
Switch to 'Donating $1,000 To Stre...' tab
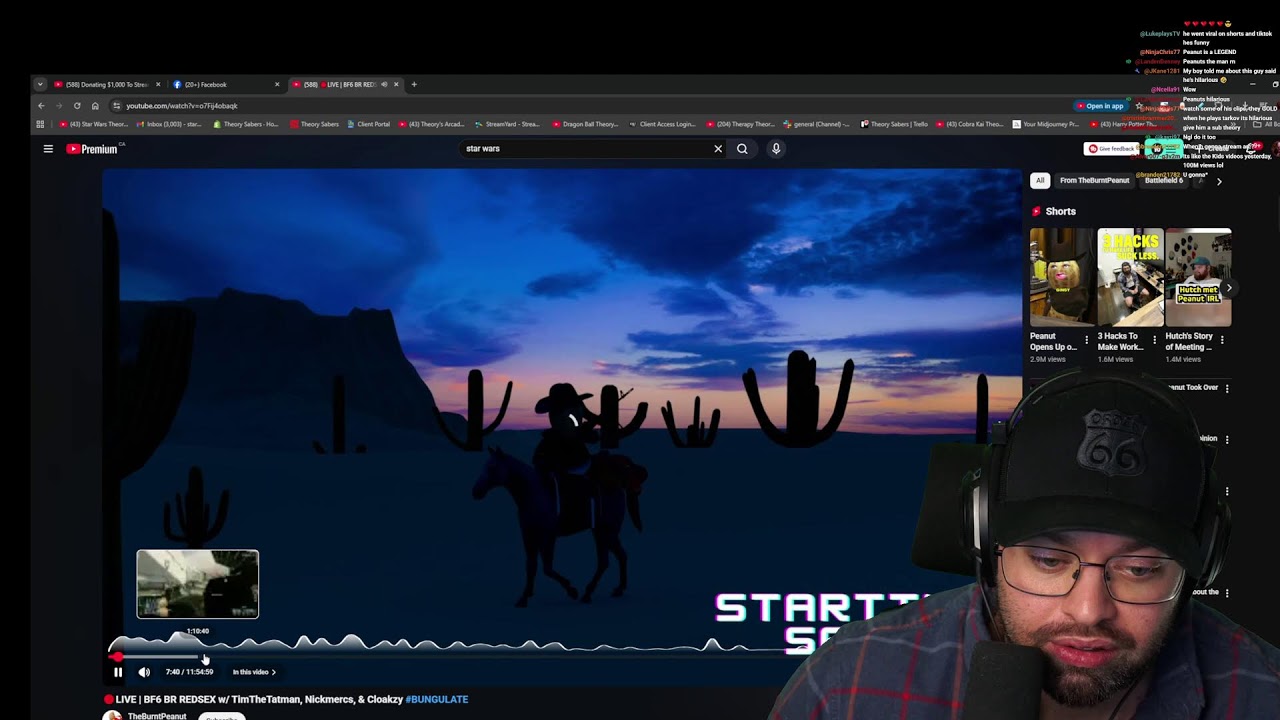(108, 85)
